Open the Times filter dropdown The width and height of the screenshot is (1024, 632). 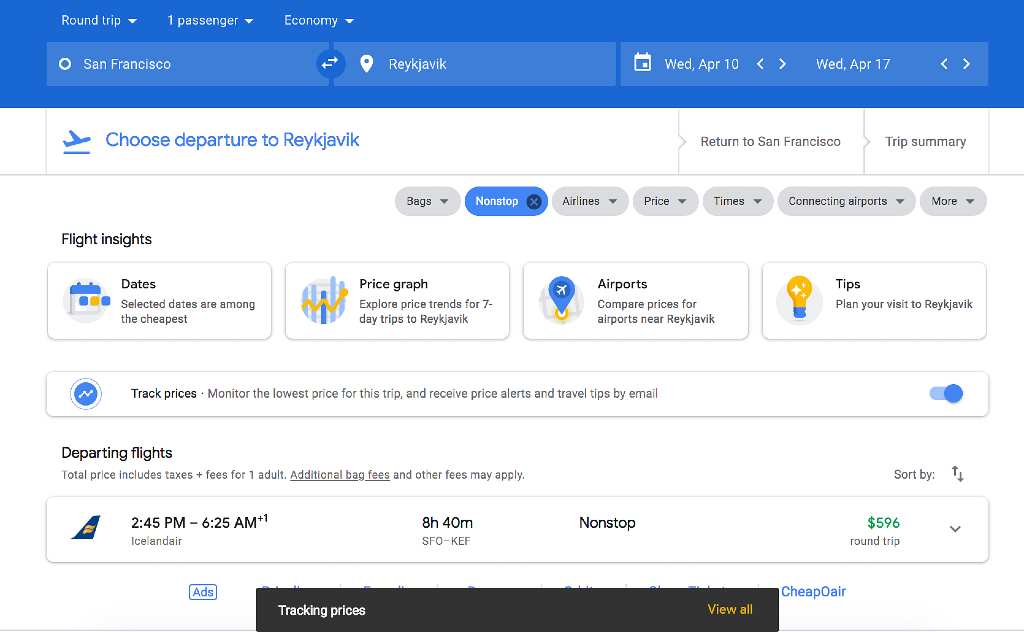[x=738, y=201]
